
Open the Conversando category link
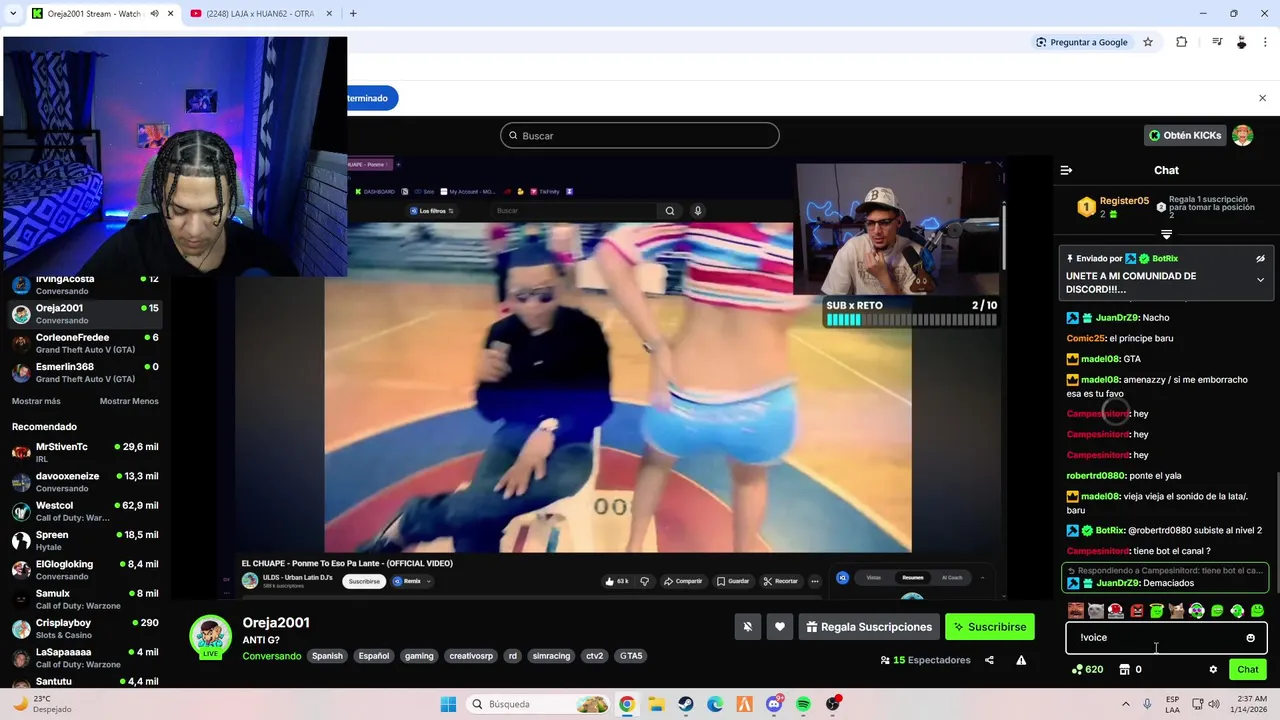click(x=271, y=656)
